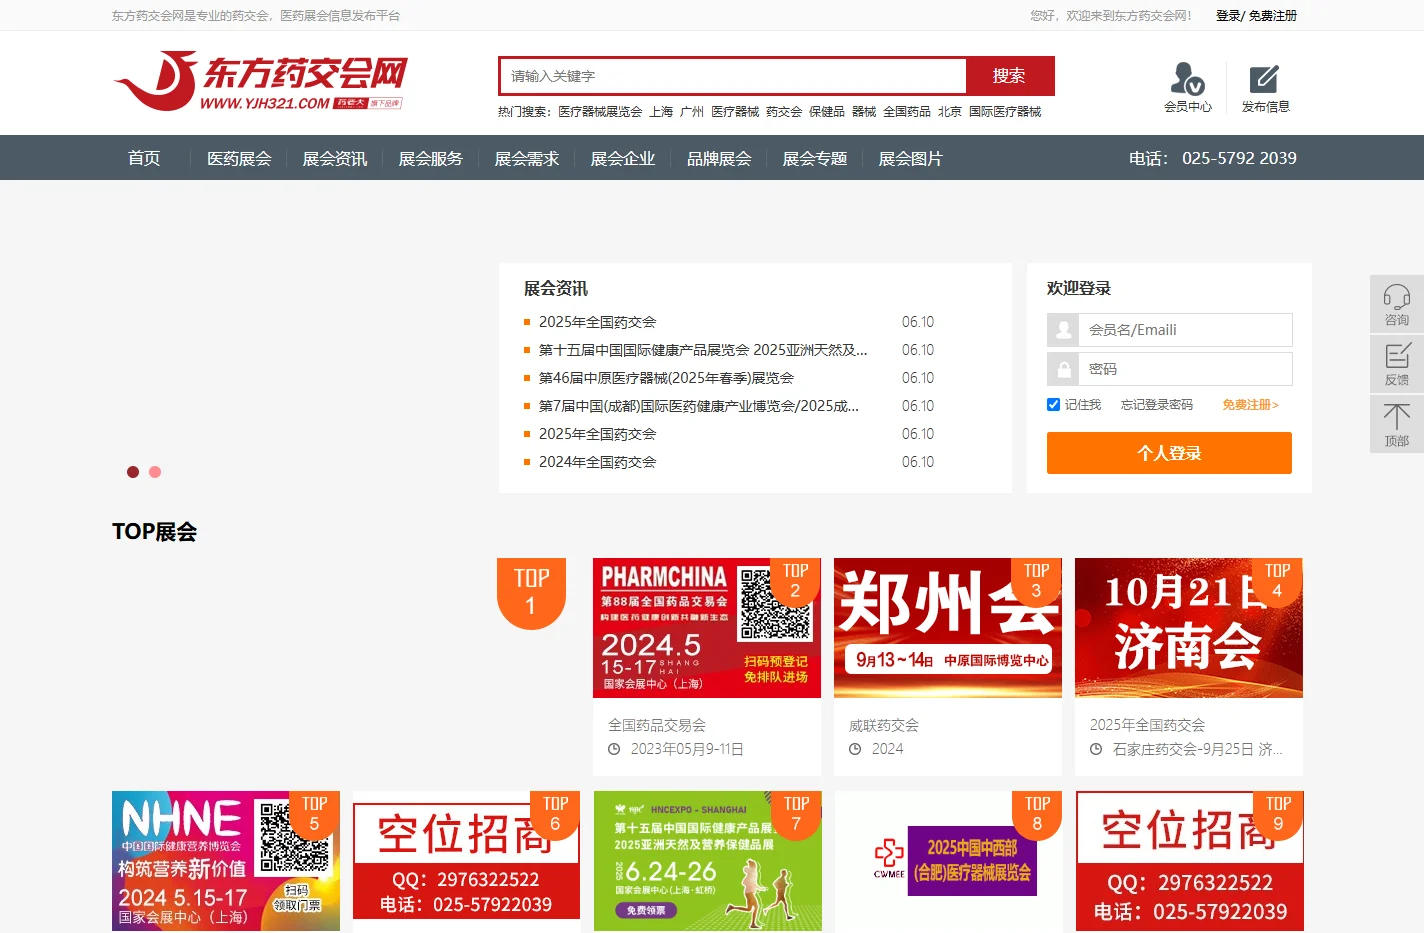Click the orange 免费注册> link in login panel
The width and height of the screenshot is (1424, 933).
click(1250, 405)
